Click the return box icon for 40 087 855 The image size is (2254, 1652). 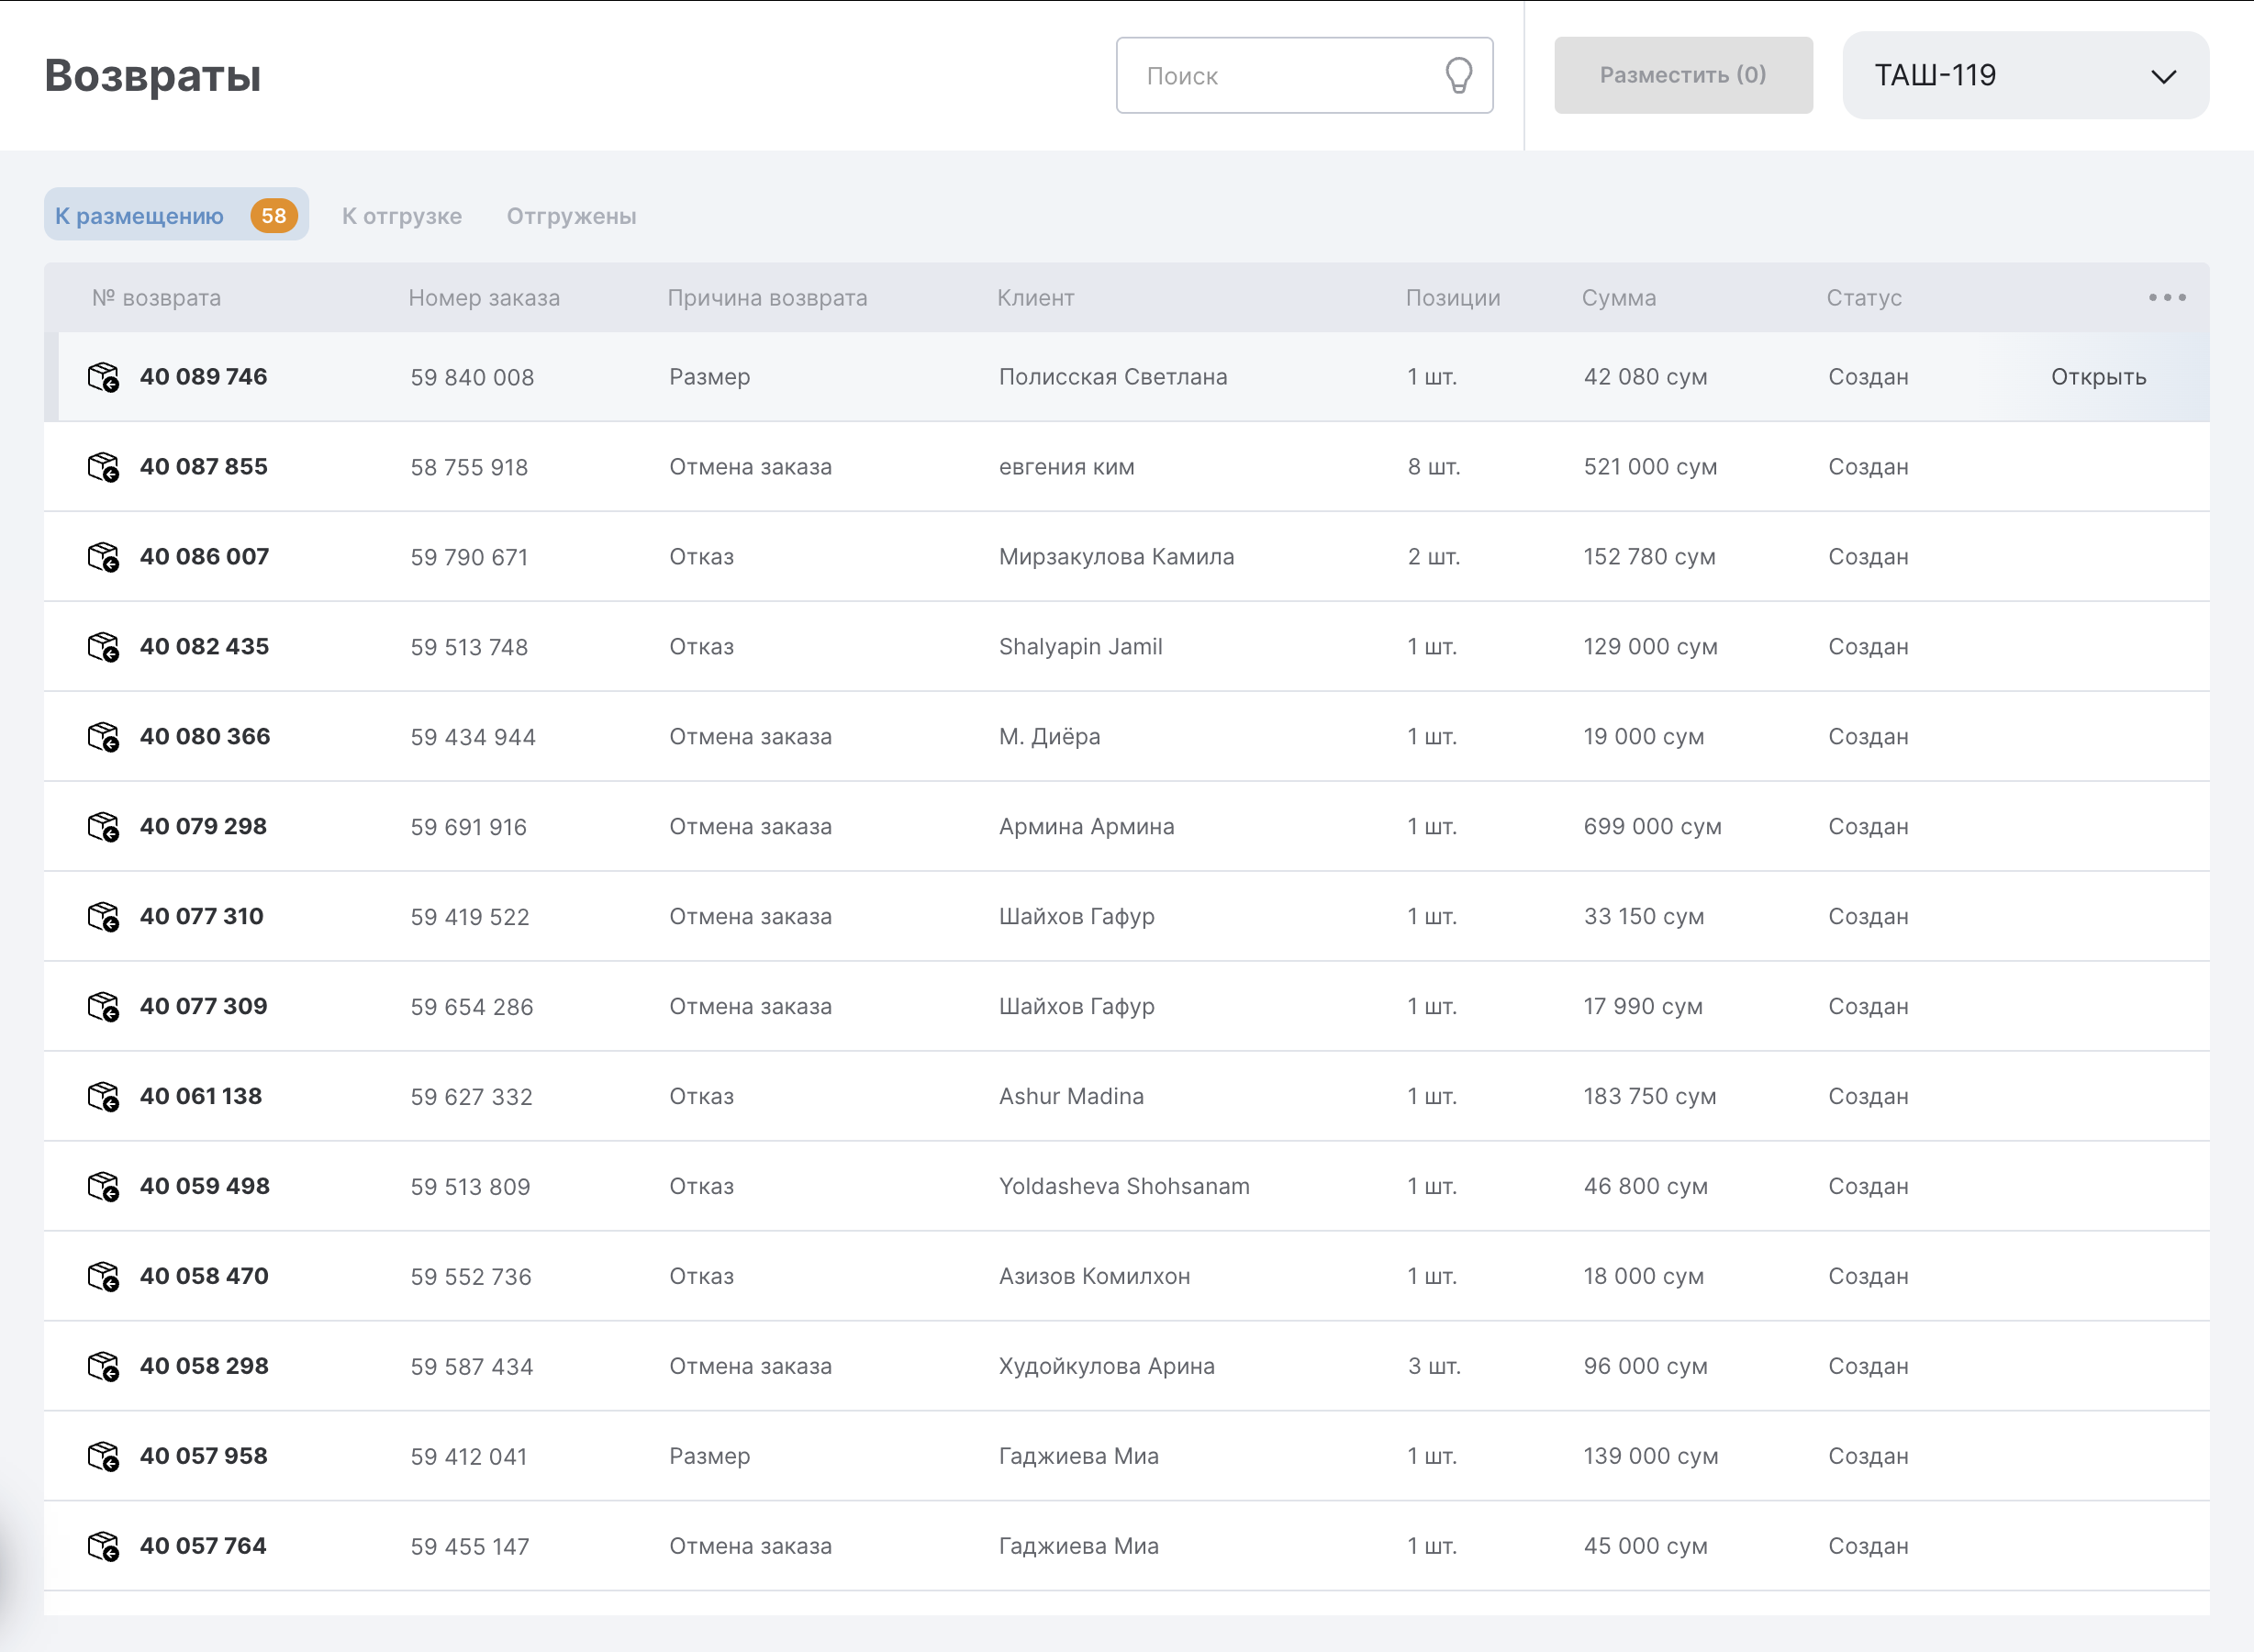[x=103, y=467]
